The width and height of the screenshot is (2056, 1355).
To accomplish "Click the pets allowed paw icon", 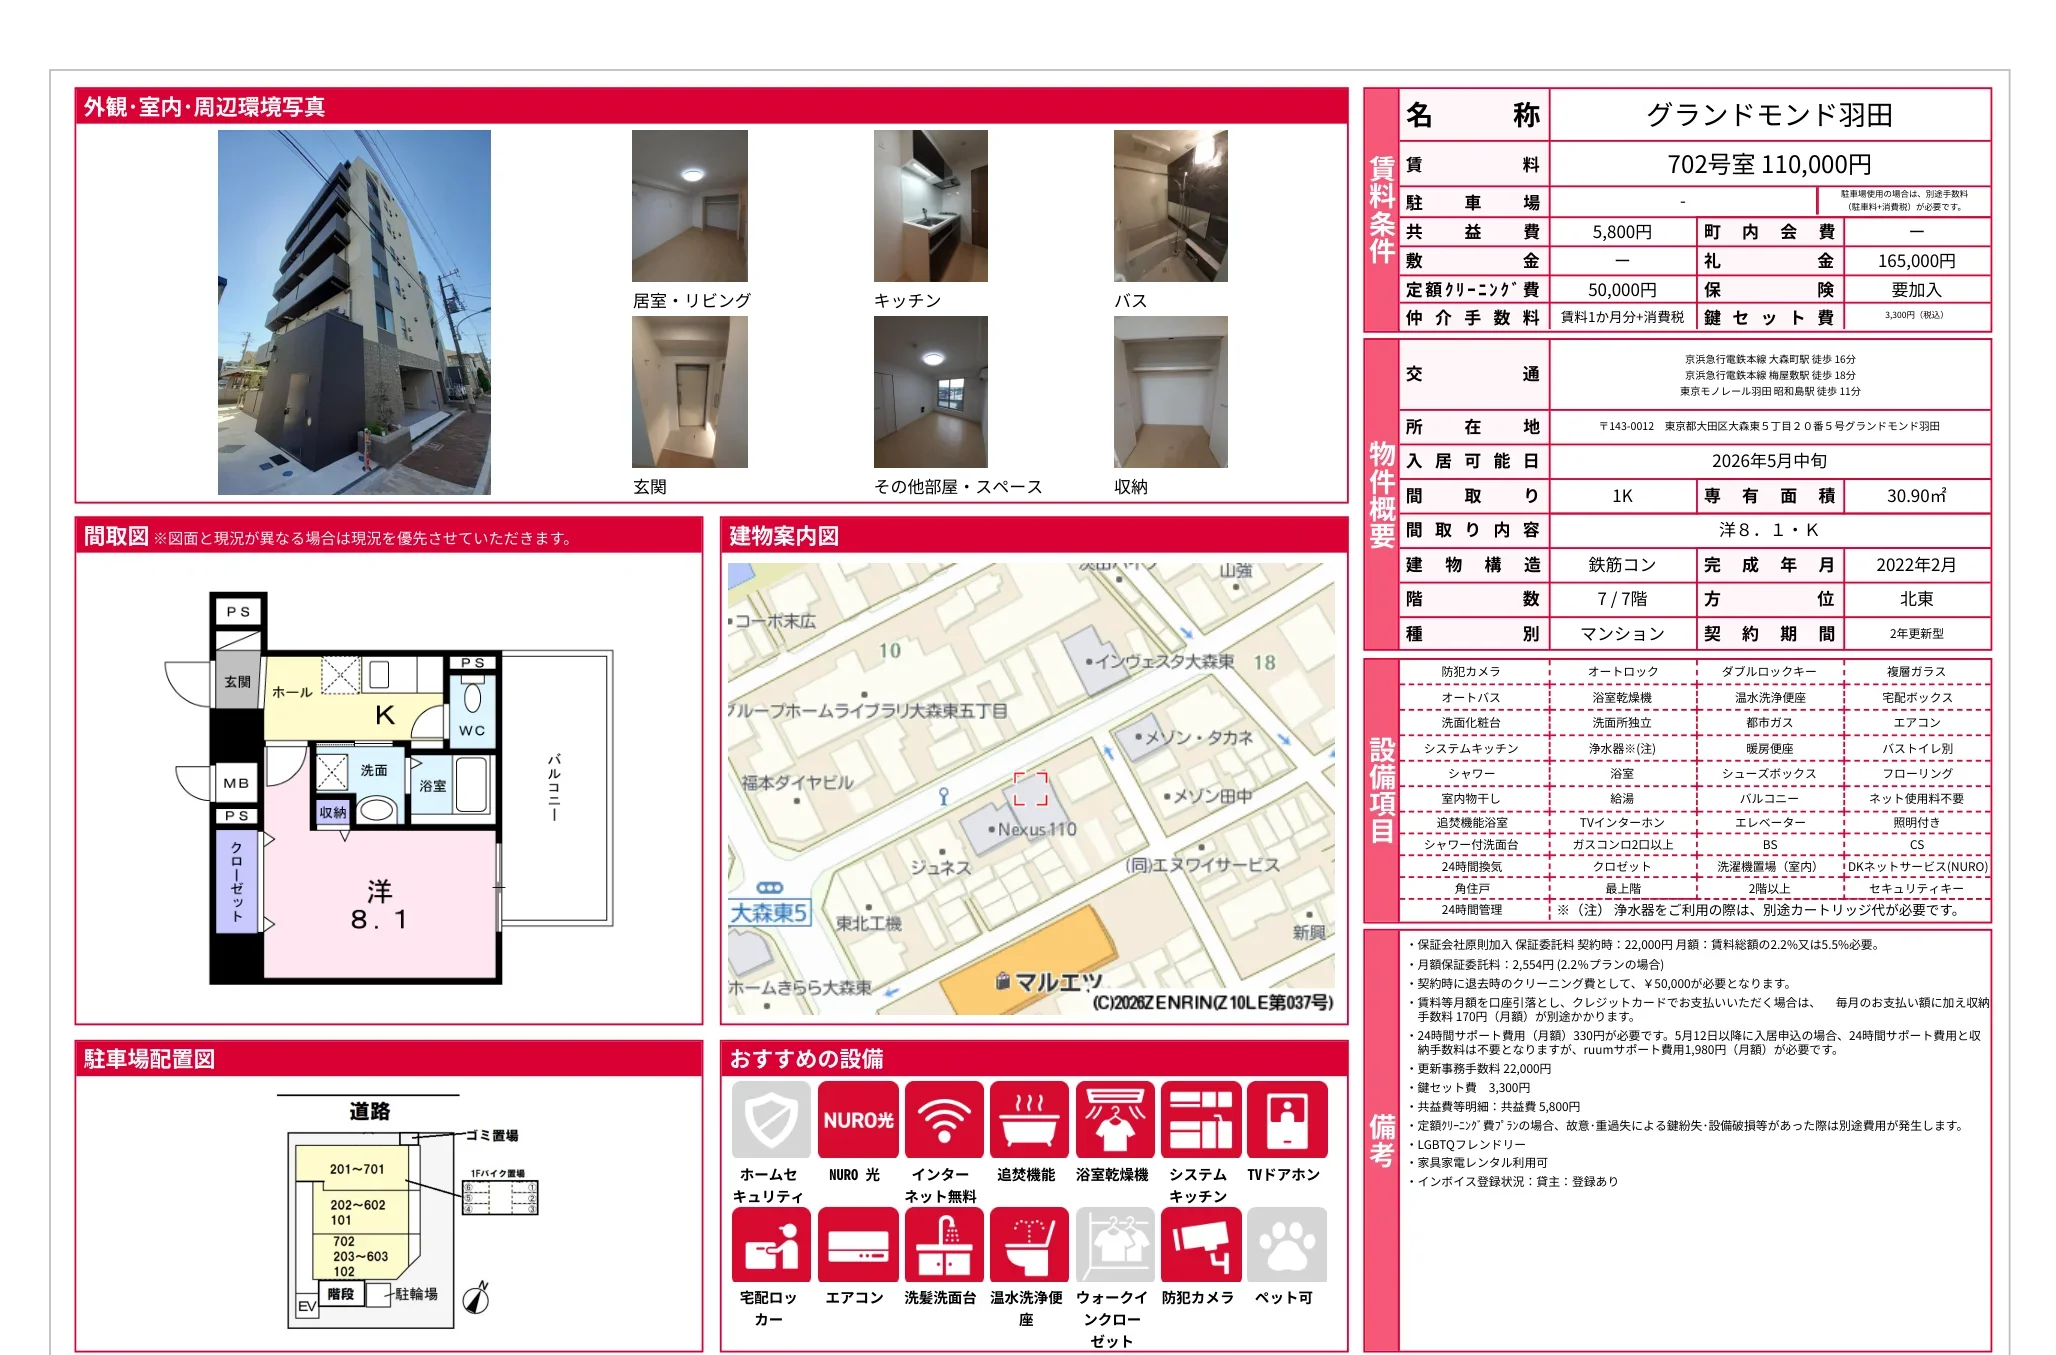I will (1286, 1244).
